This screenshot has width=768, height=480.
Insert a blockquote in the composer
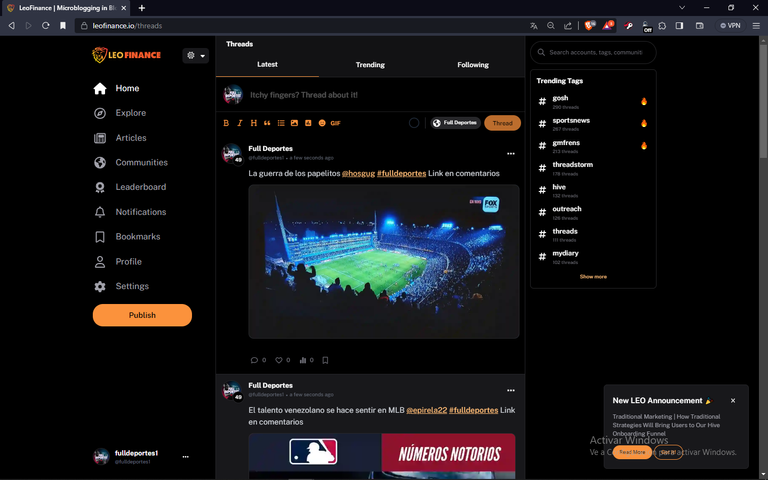coord(267,123)
